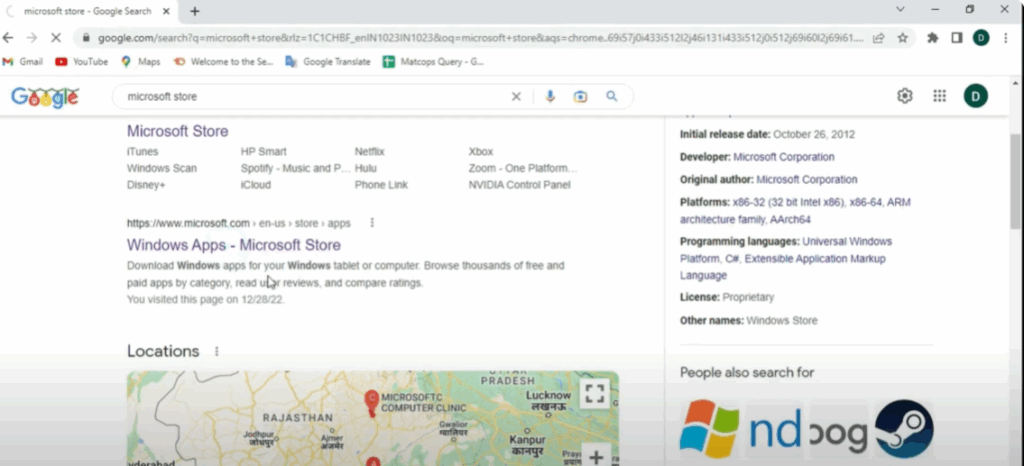1024x466 pixels.
Task: Click the address bar URL
Action: coord(480,38)
